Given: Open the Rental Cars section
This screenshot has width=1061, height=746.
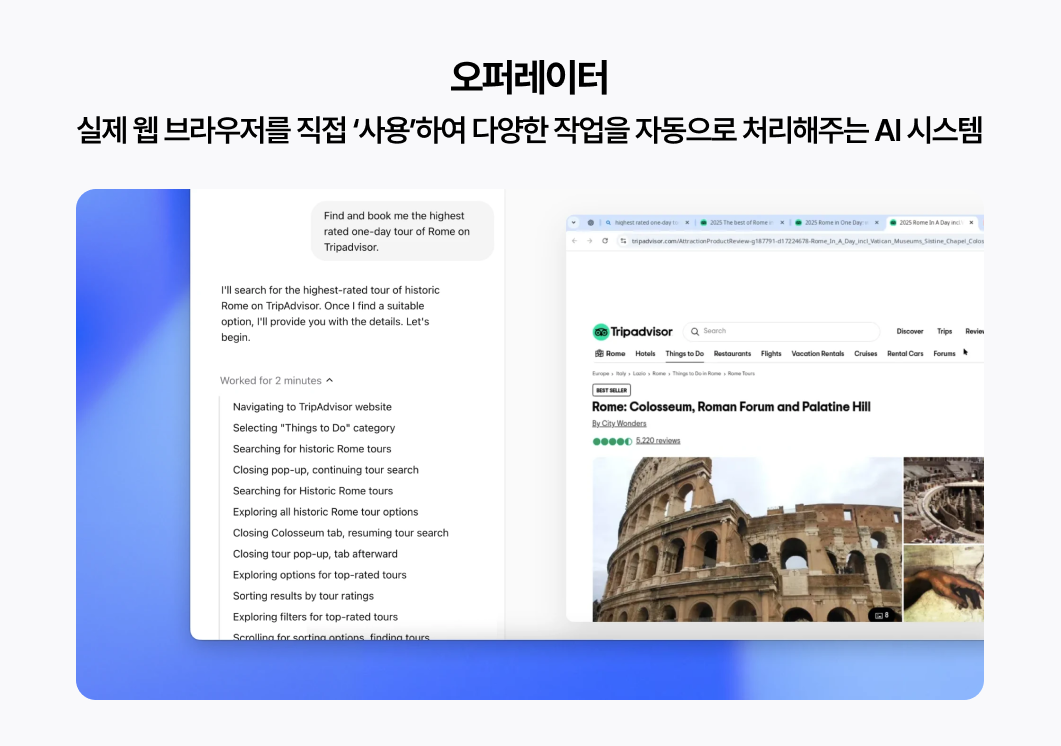Looking at the screenshot, I should pyautogui.click(x=905, y=353).
